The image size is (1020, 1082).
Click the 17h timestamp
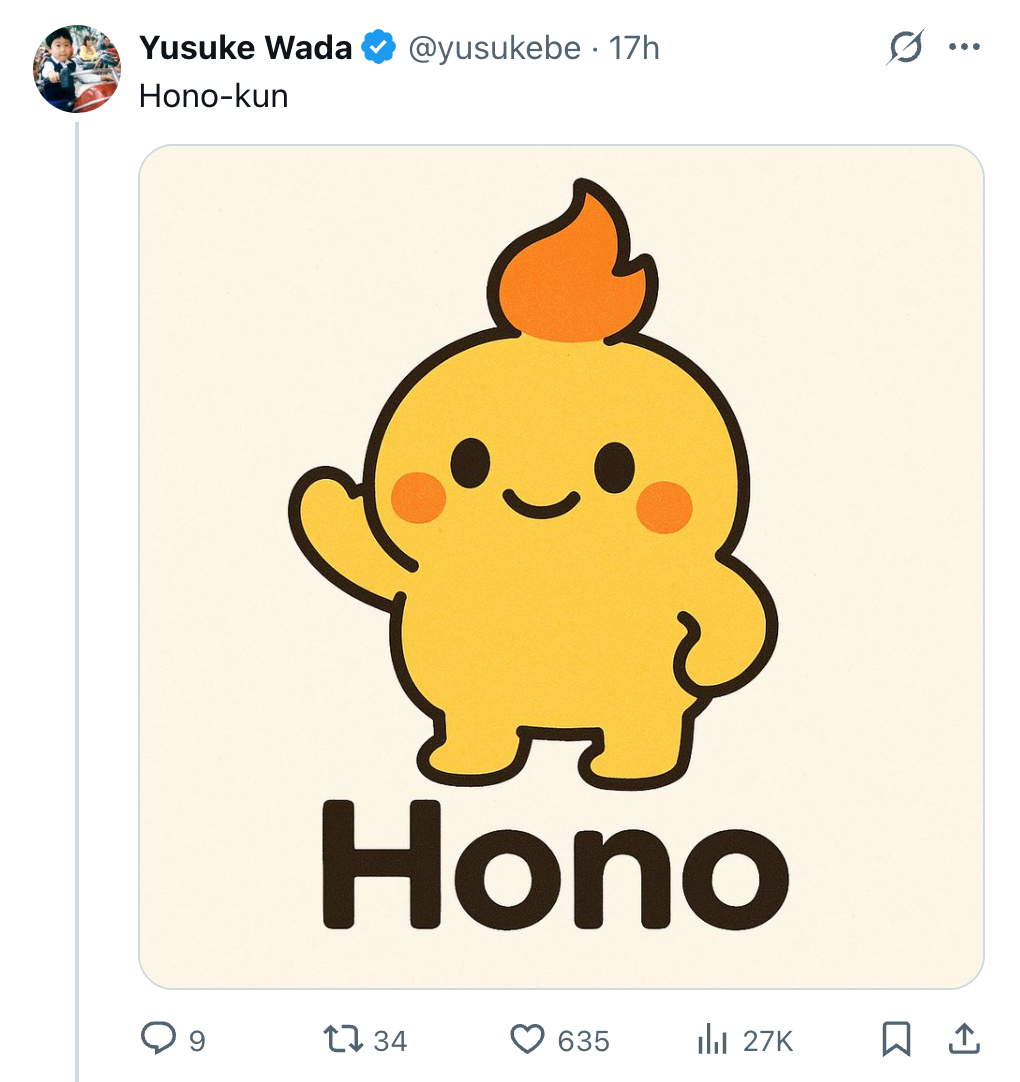pyautogui.click(x=635, y=47)
